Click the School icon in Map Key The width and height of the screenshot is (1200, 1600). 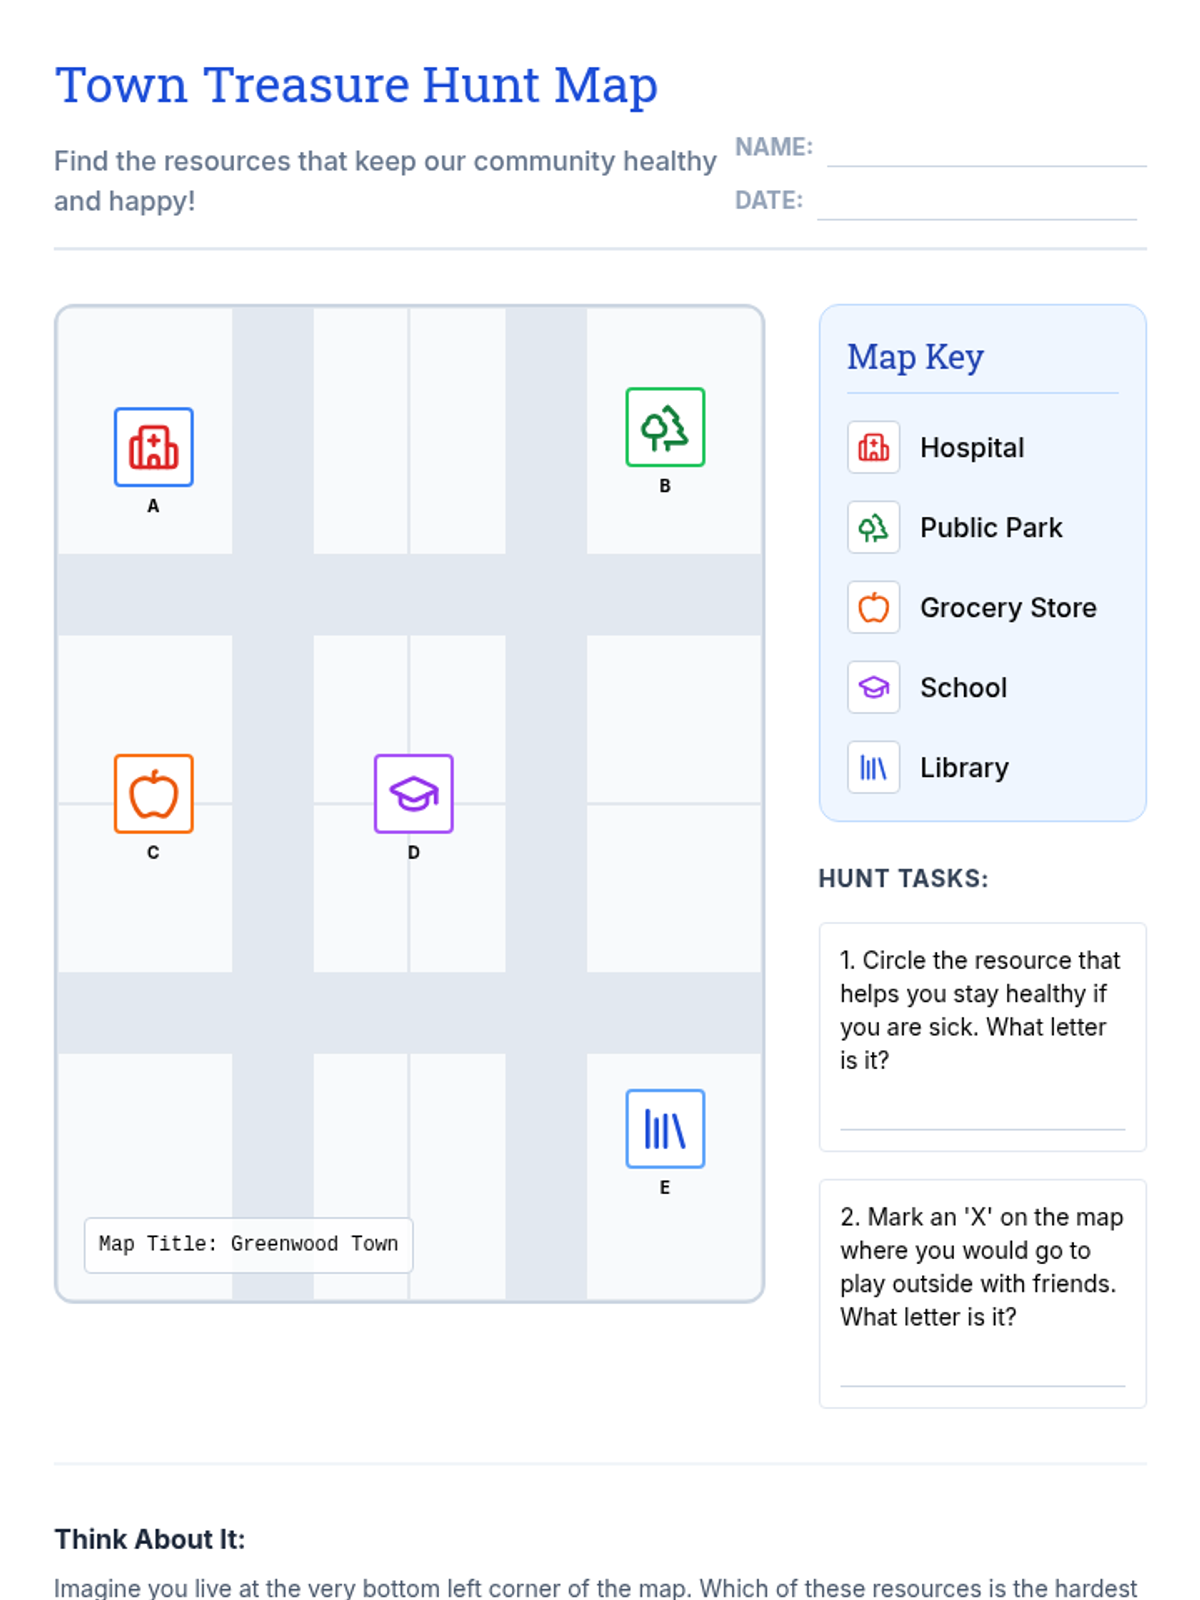873,687
